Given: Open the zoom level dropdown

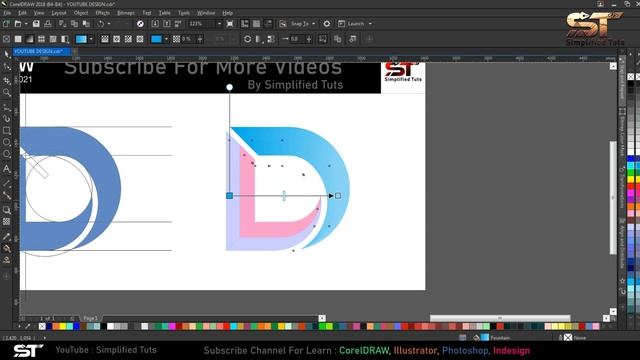Looking at the screenshot, I should click(x=219, y=24).
